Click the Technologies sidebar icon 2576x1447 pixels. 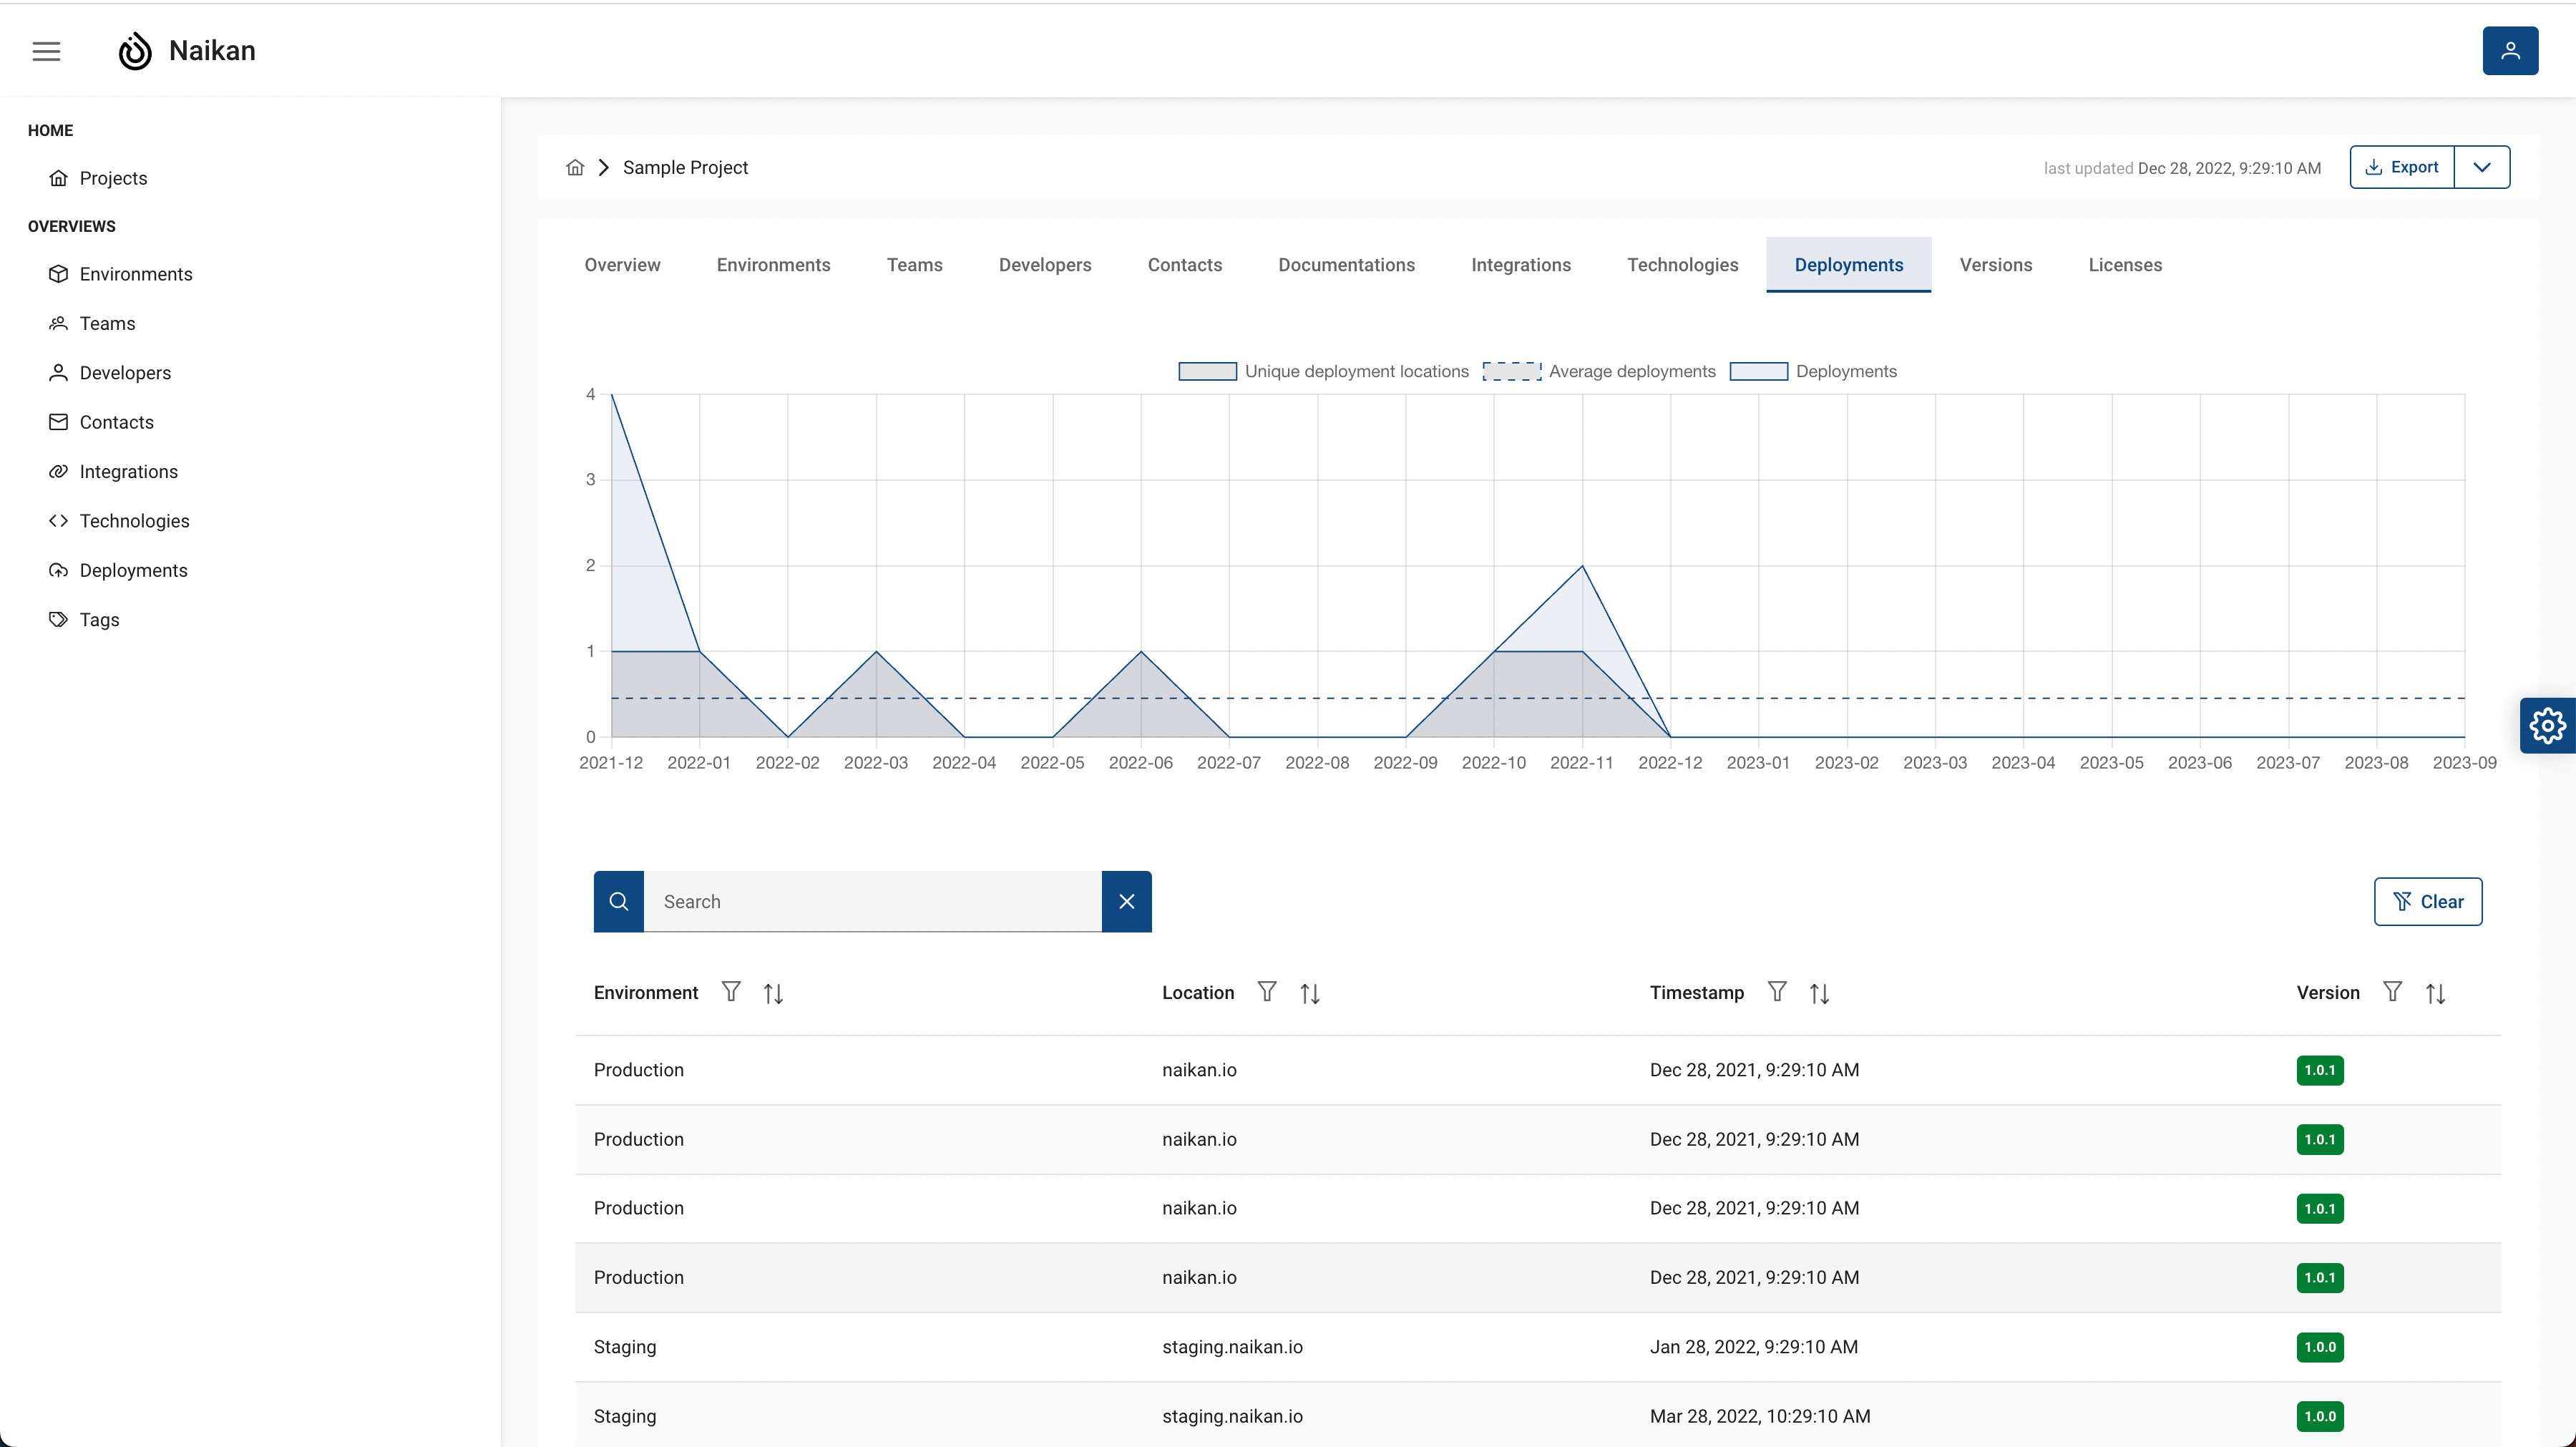pyautogui.click(x=59, y=520)
